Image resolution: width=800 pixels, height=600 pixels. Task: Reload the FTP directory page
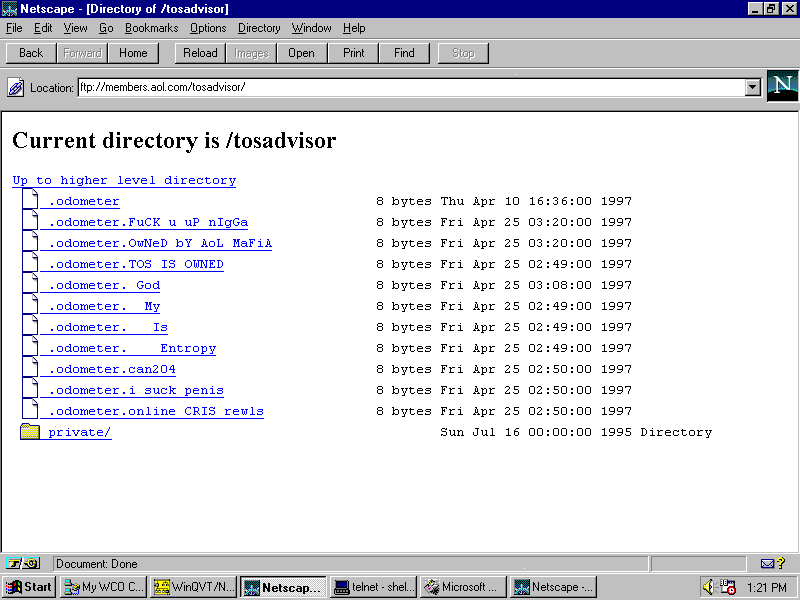pos(200,53)
